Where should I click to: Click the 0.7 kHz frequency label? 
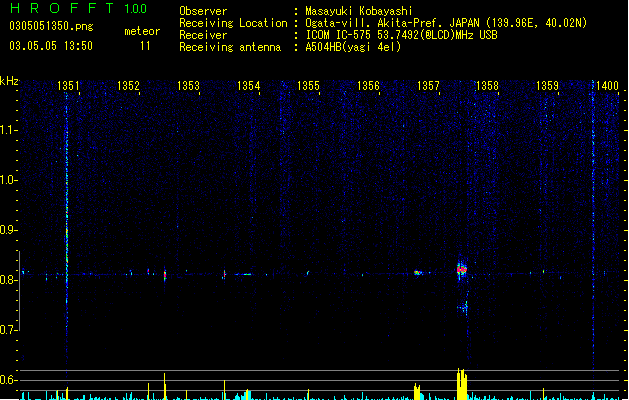click(x=8, y=330)
